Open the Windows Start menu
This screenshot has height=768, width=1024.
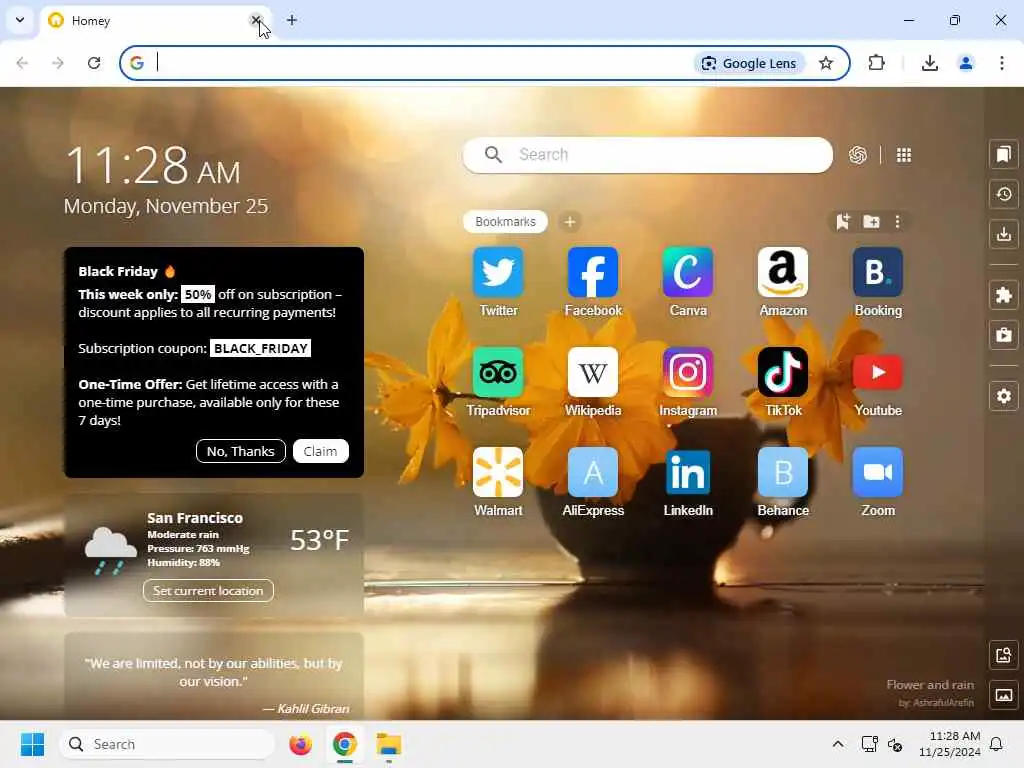(32, 744)
